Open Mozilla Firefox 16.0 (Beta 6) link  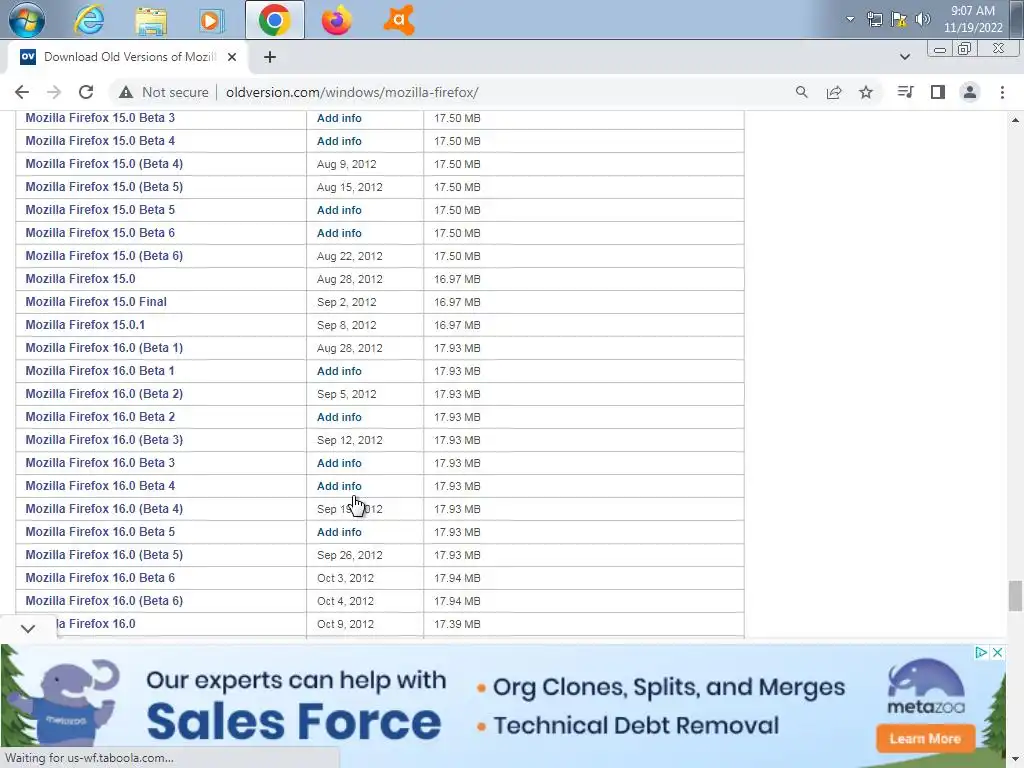(104, 601)
